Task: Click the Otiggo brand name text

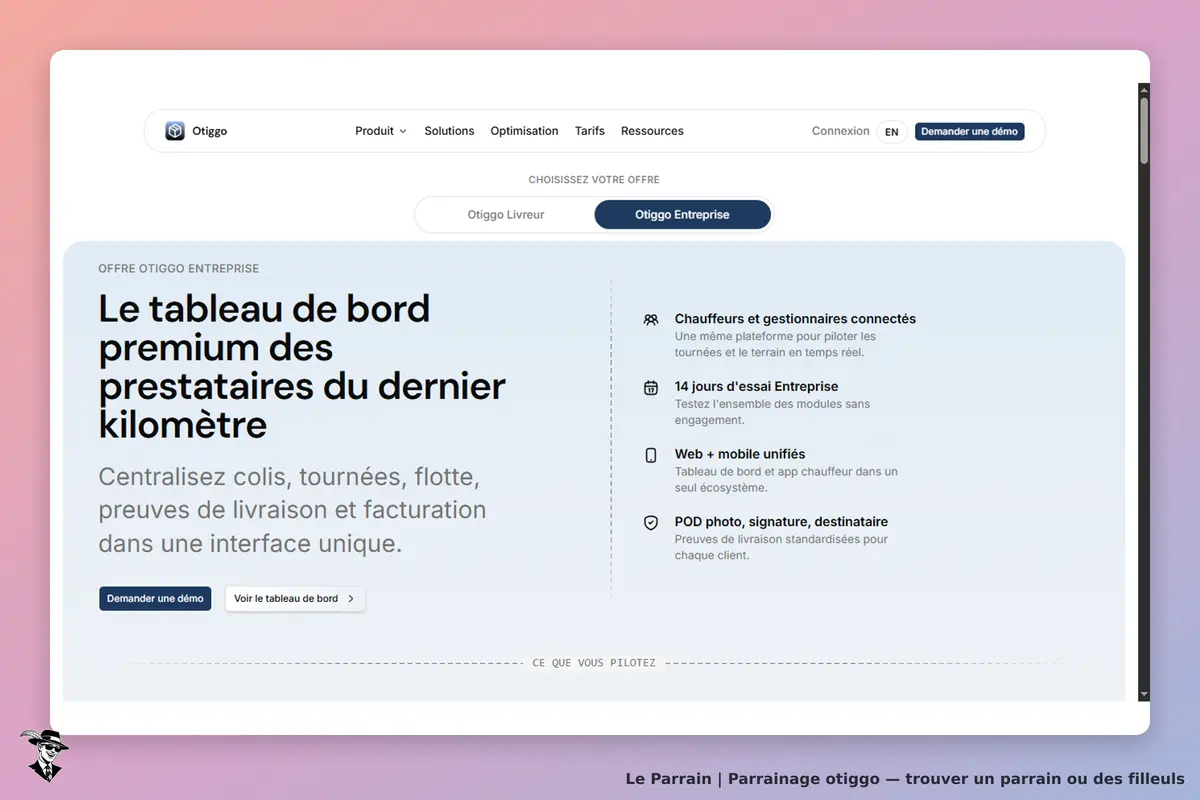Action: point(210,131)
